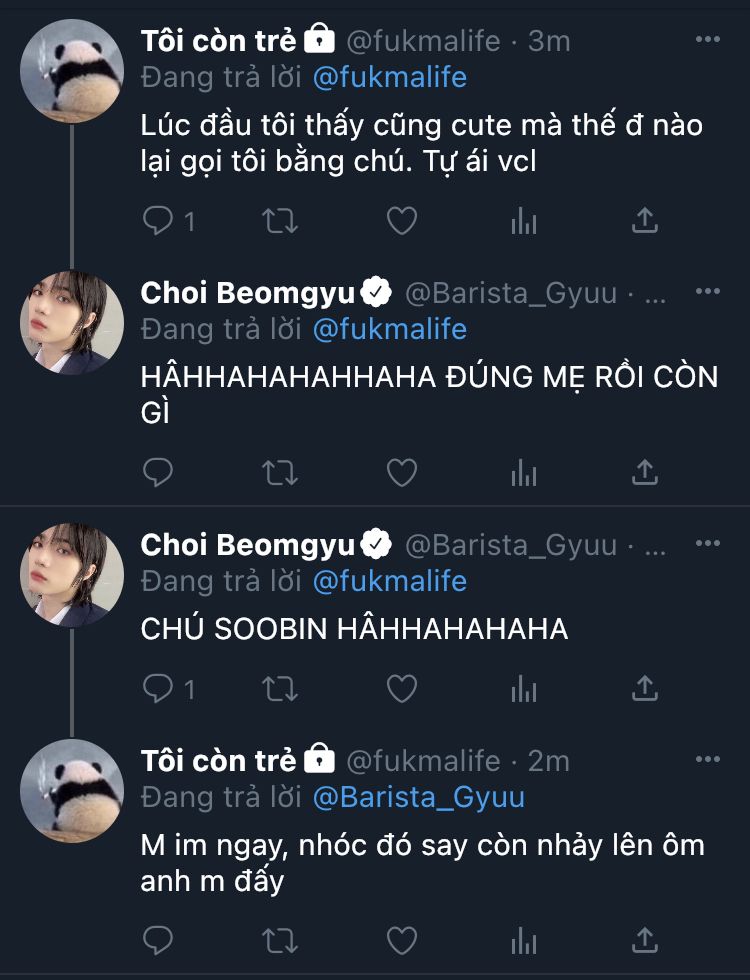
Task: Open more options on first tweet
Action: [707, 40]
